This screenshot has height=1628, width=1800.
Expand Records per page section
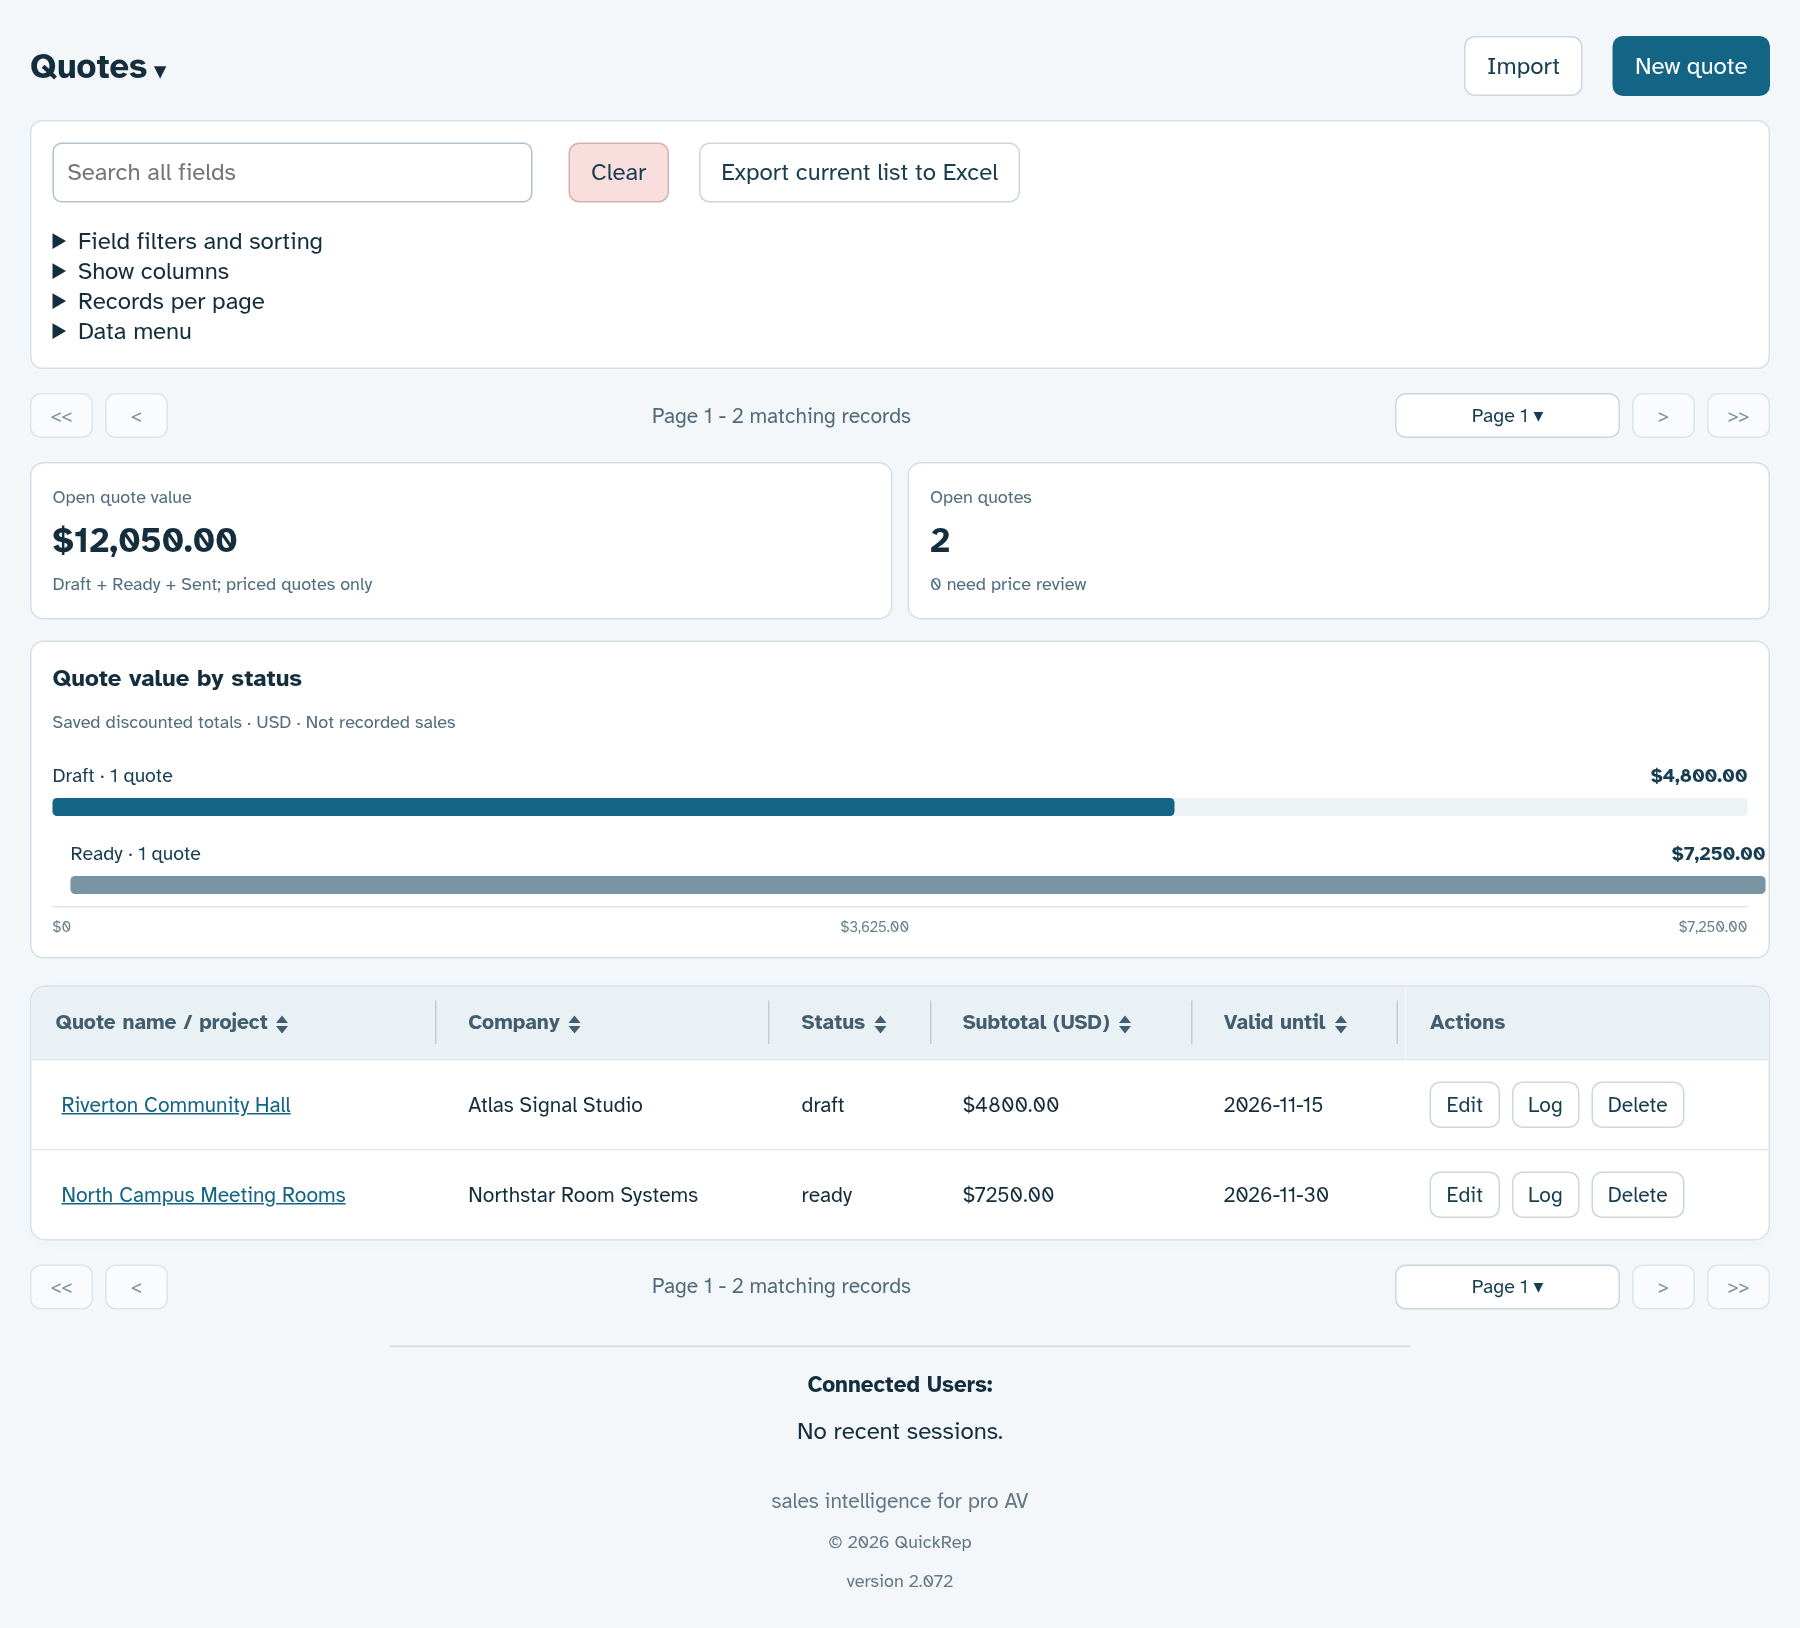(159, 301)
